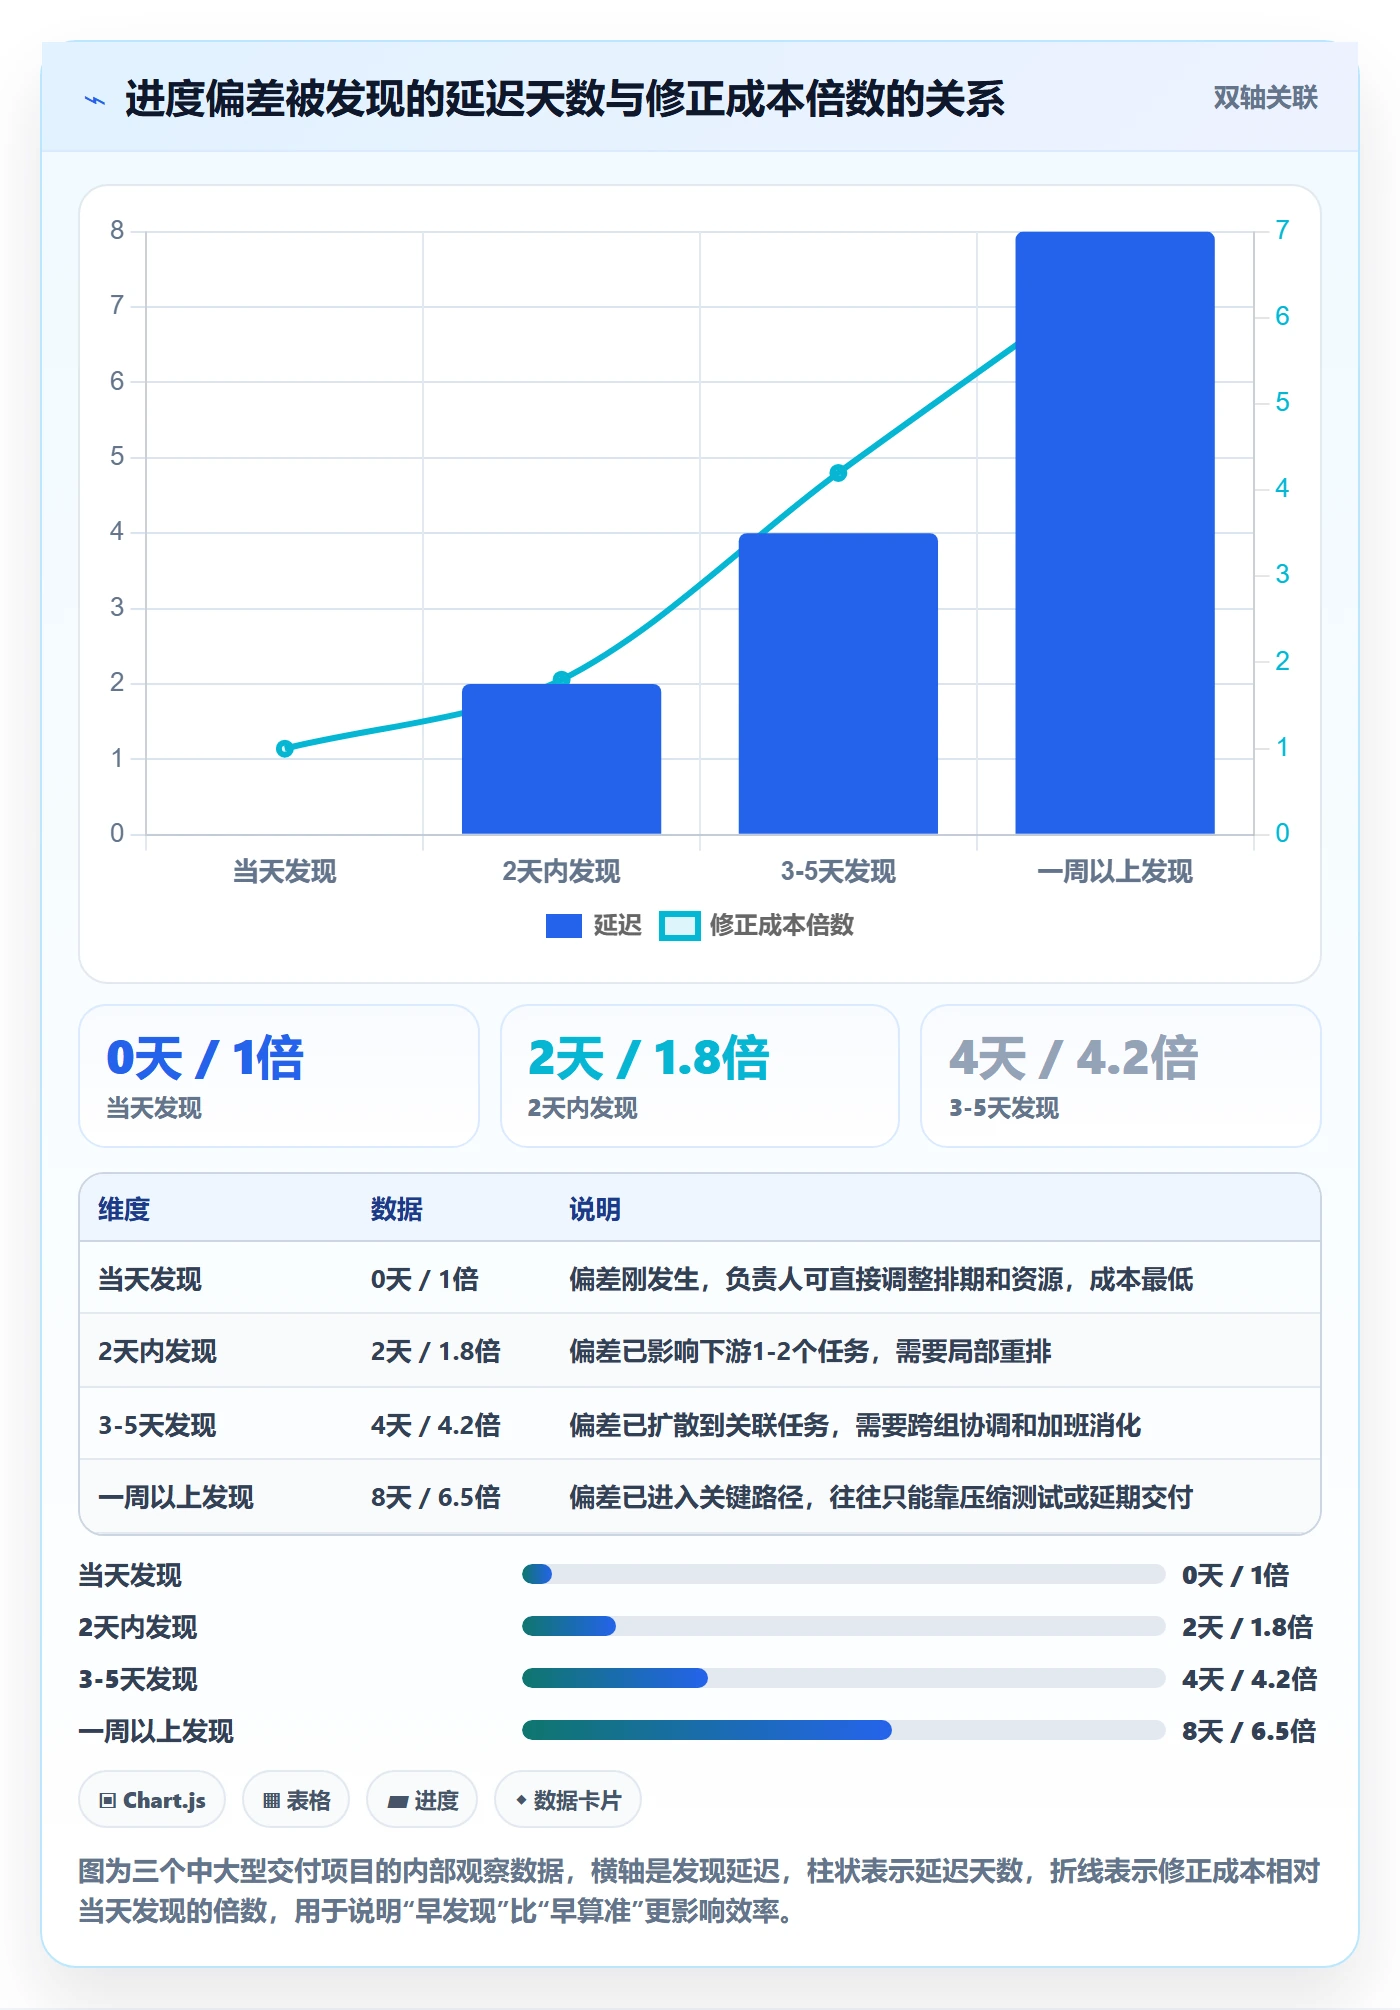This screenshot has height=2010, width=1400.
Task: Click the lightning icon beside the chart title
Action: click(x=95, y=100)
